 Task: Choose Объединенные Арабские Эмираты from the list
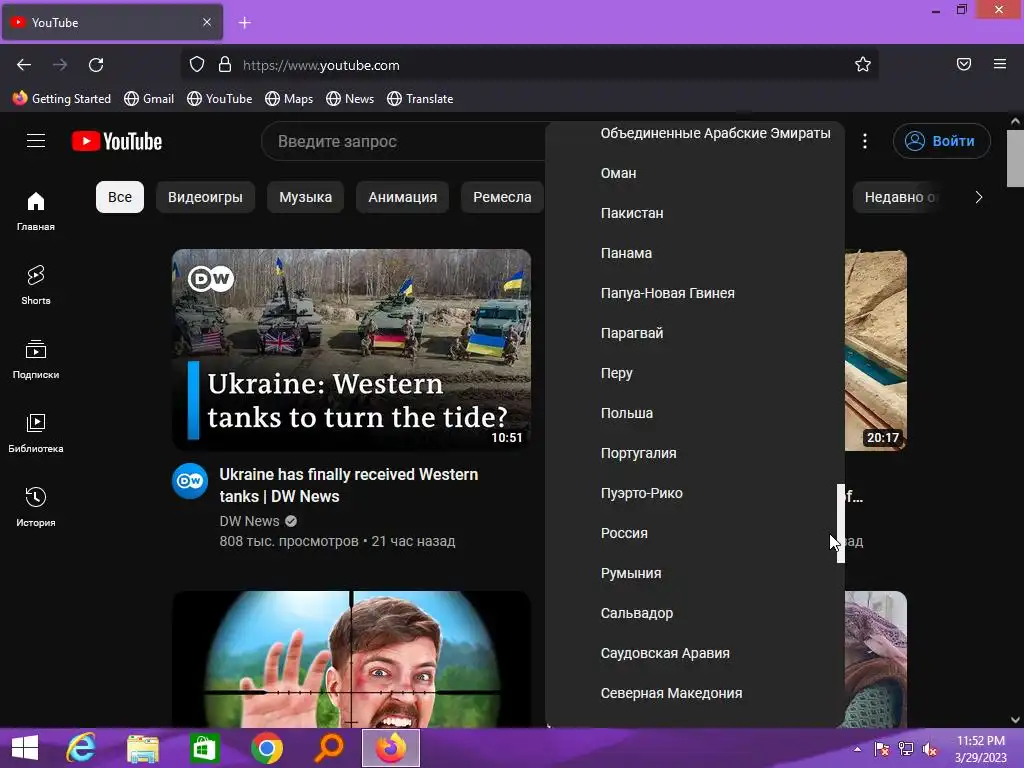pos(695,133)
